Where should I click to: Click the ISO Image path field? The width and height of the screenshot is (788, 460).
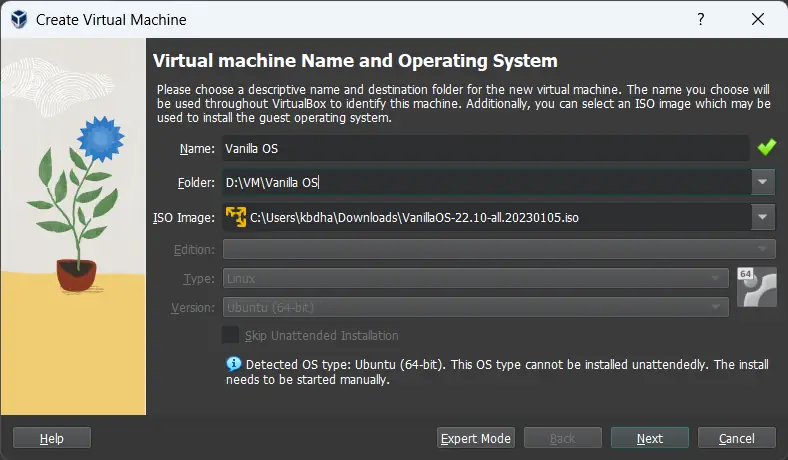pyautogui.click(x=487, y=217)
